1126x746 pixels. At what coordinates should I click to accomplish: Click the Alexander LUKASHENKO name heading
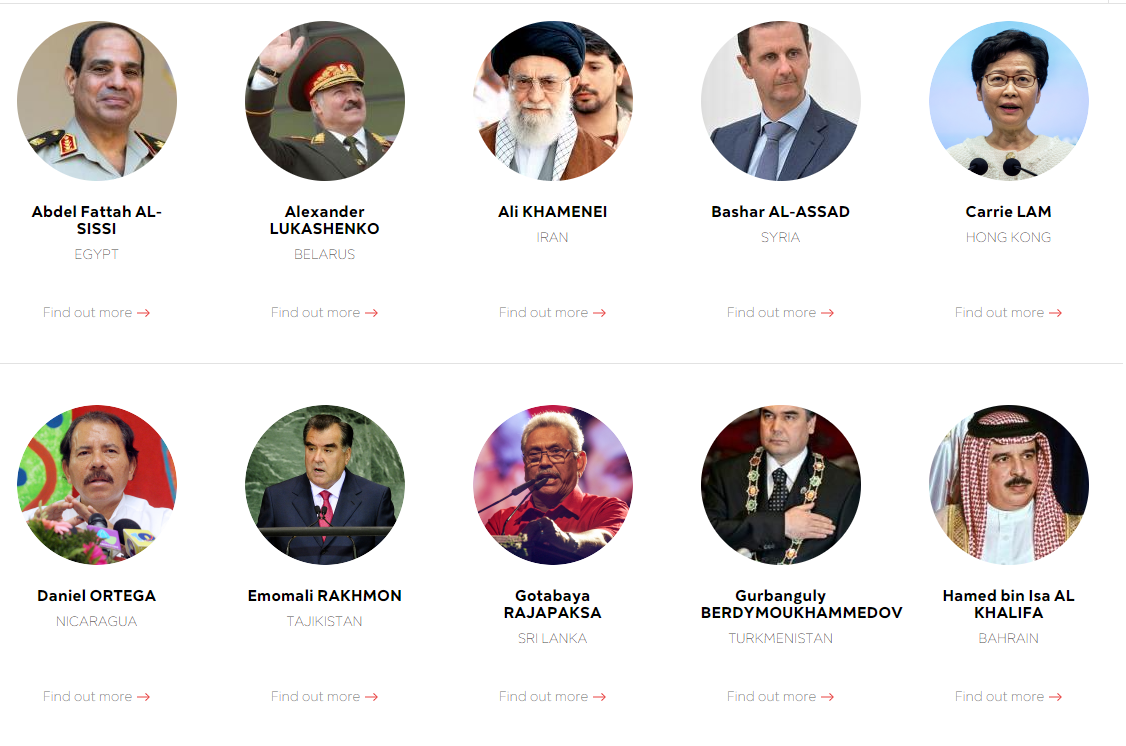(x=325, y=220)
